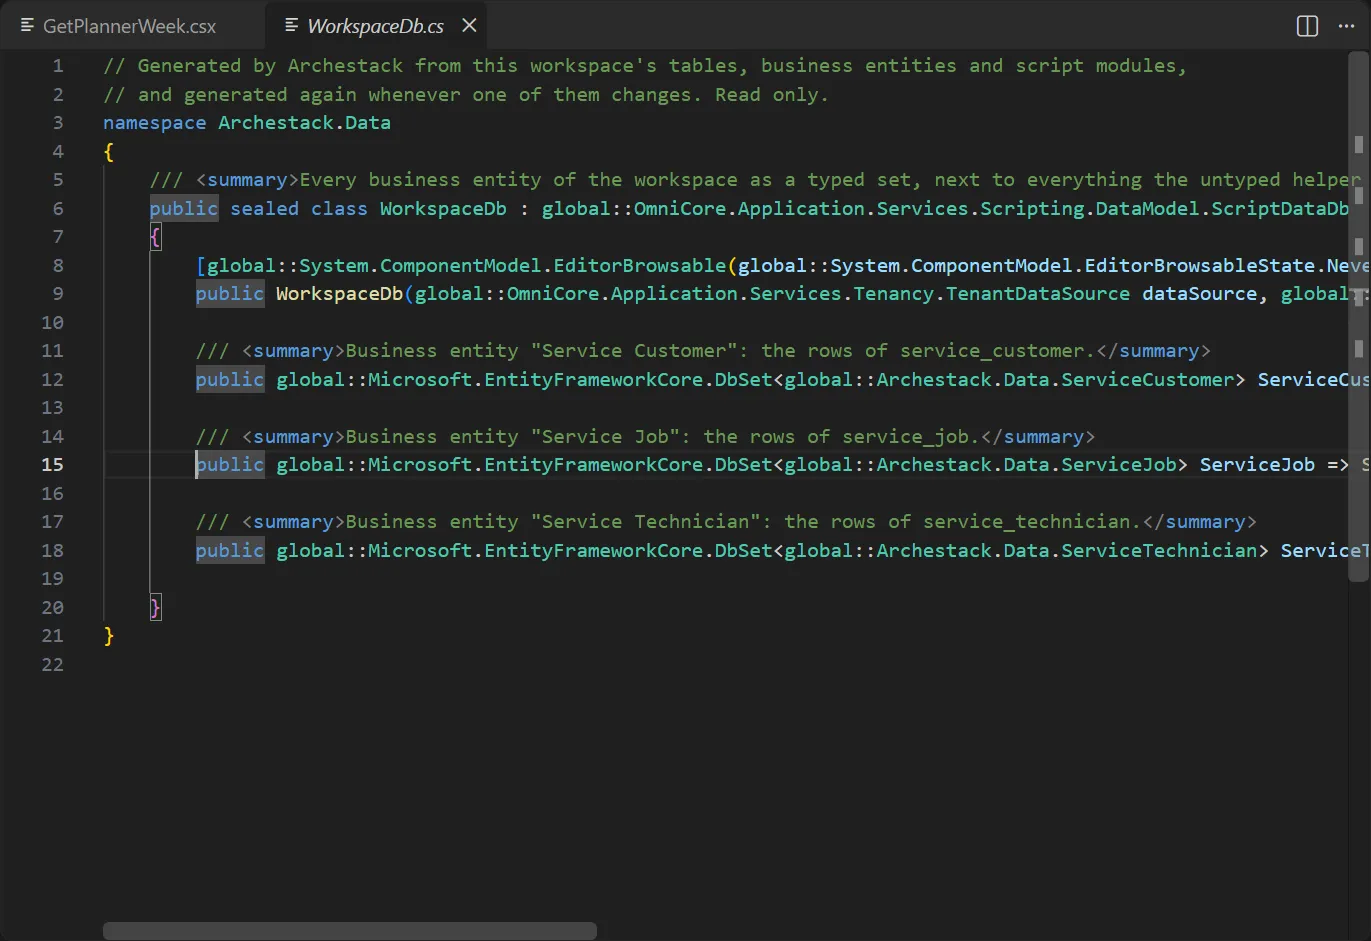This screenshot has height=941, width=1371.
Task: Click 'public' keyword on line 15
Action: [230, 465]
